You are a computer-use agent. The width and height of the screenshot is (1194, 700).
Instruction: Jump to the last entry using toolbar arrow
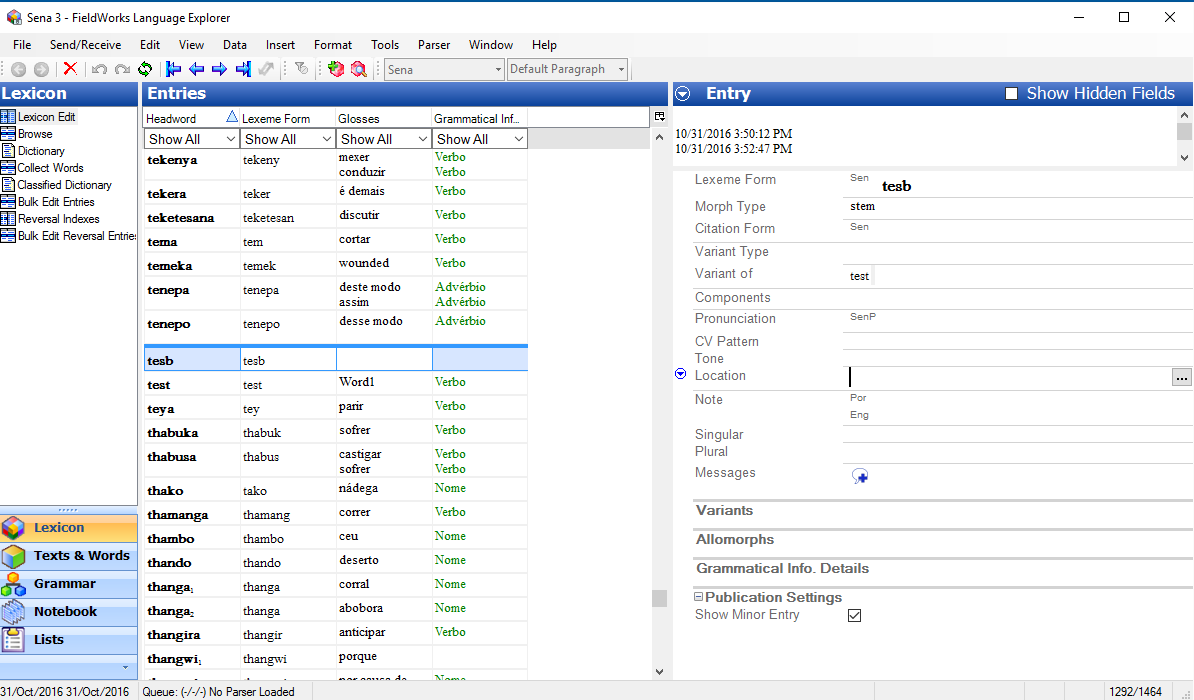pyautogui.click(x=243, y=69)
